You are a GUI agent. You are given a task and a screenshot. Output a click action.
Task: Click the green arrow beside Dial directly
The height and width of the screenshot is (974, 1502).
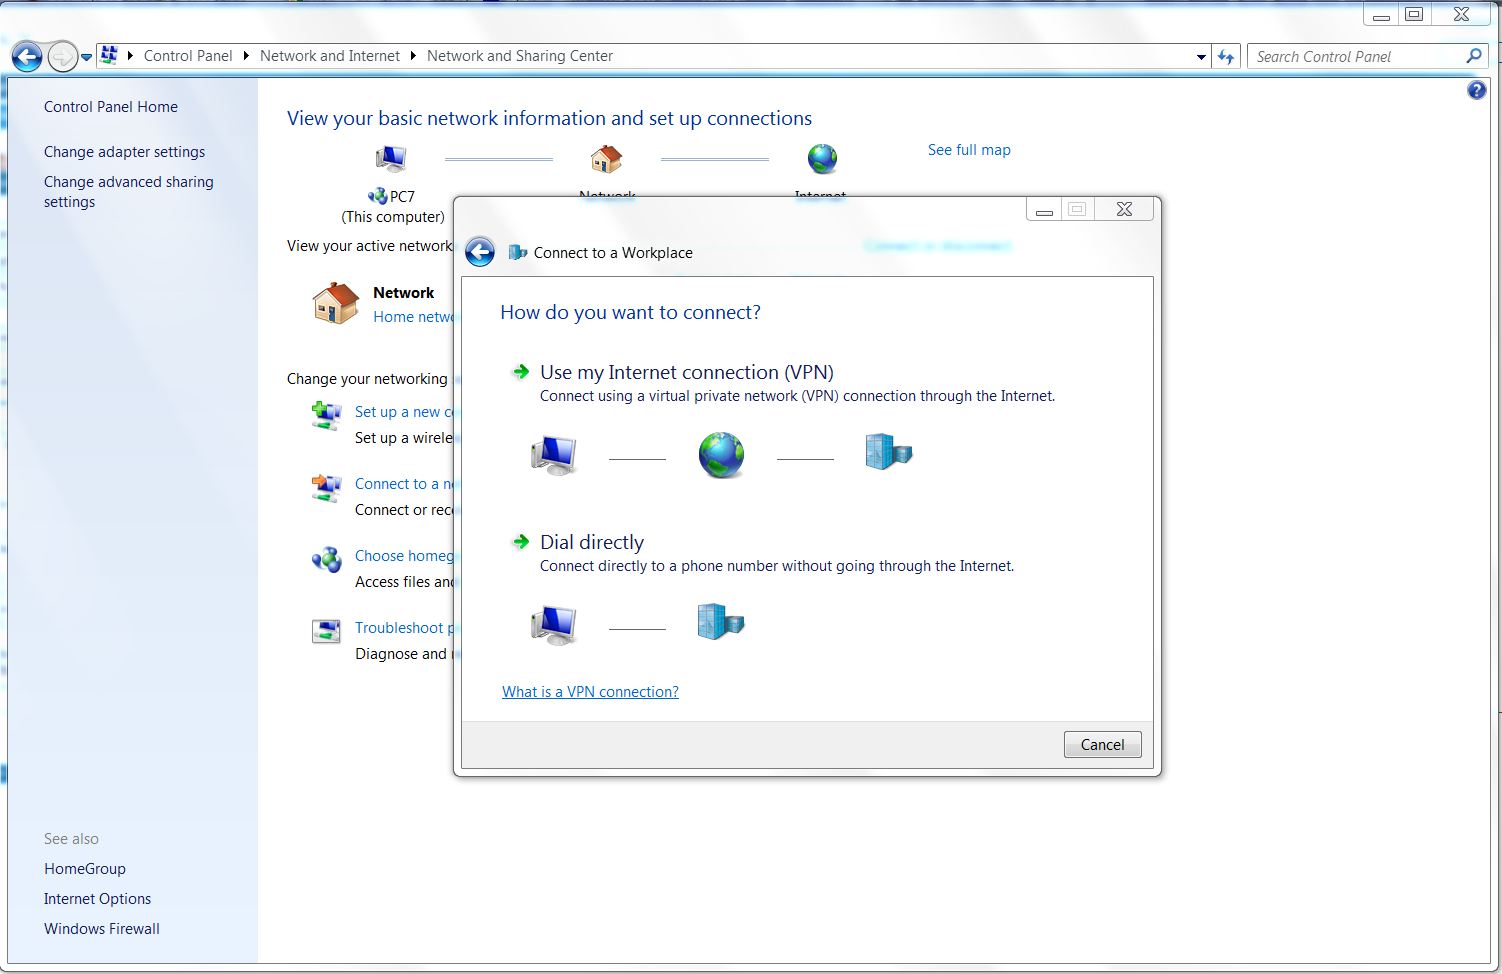[x=520, y=542]
